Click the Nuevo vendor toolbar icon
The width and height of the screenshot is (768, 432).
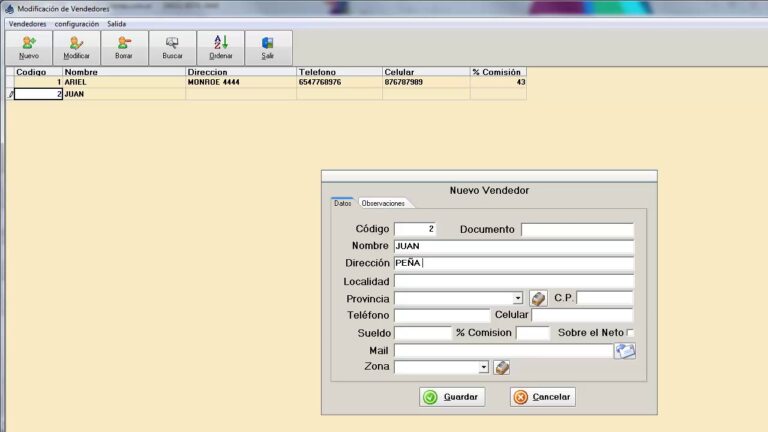(x=29, y=48)
